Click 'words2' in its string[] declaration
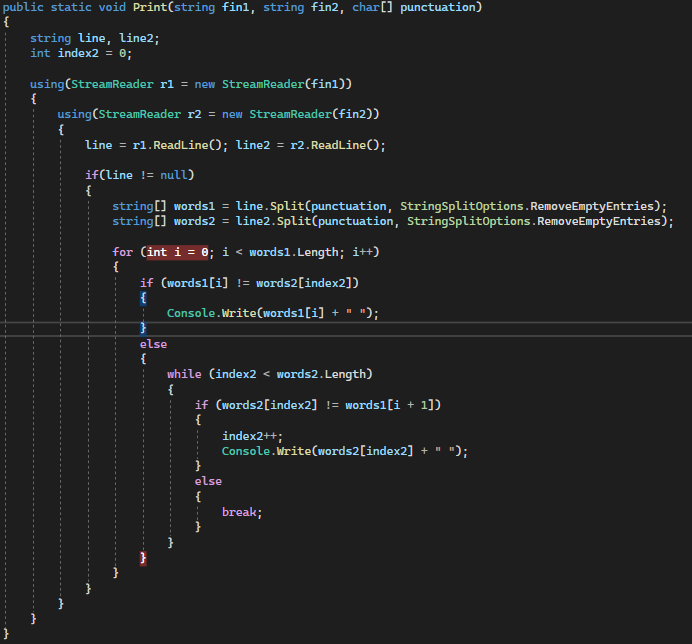The height and width of the screenshot is (644, 692). (194, 221)
